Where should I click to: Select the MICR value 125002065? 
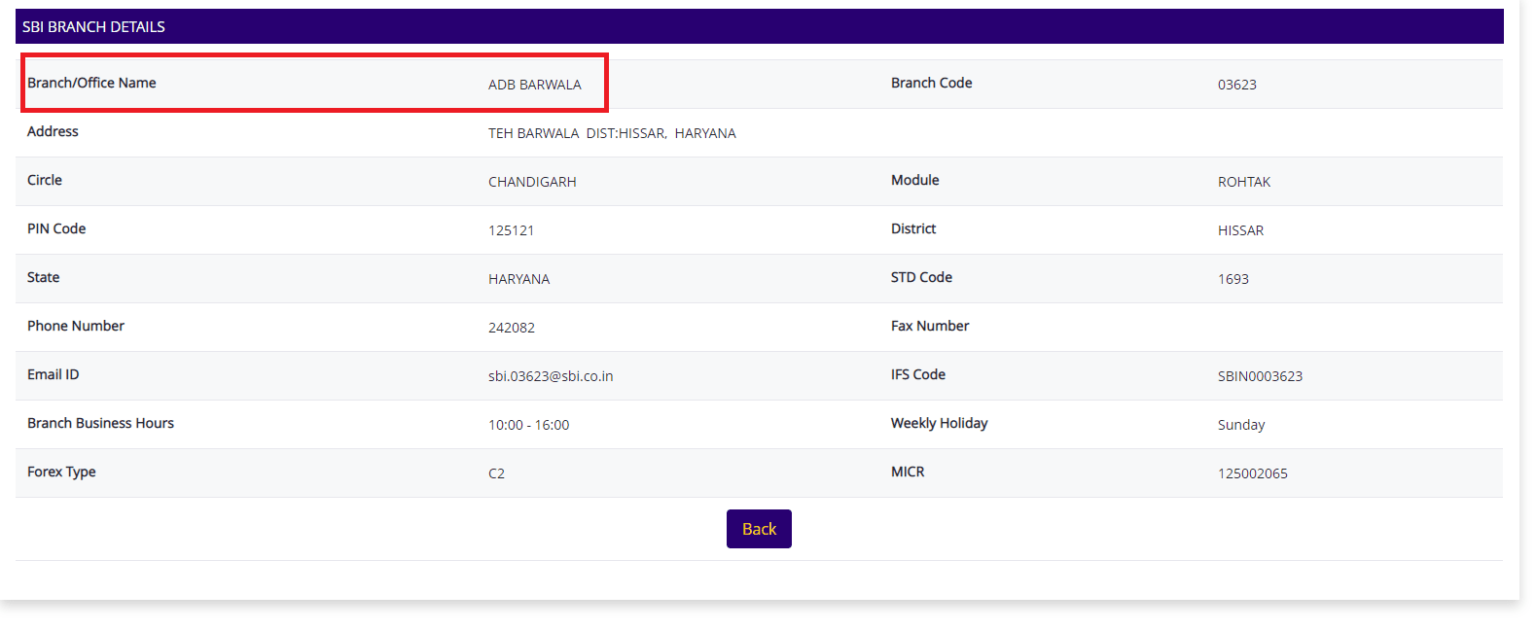point(1252,473)
